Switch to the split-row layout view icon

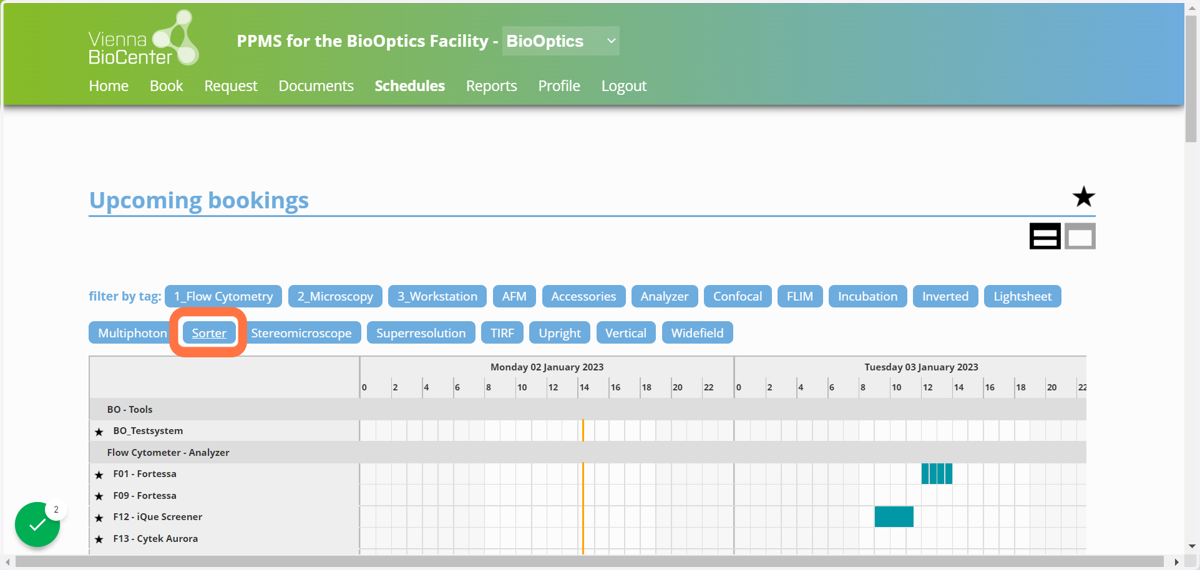pos(1045,237)
